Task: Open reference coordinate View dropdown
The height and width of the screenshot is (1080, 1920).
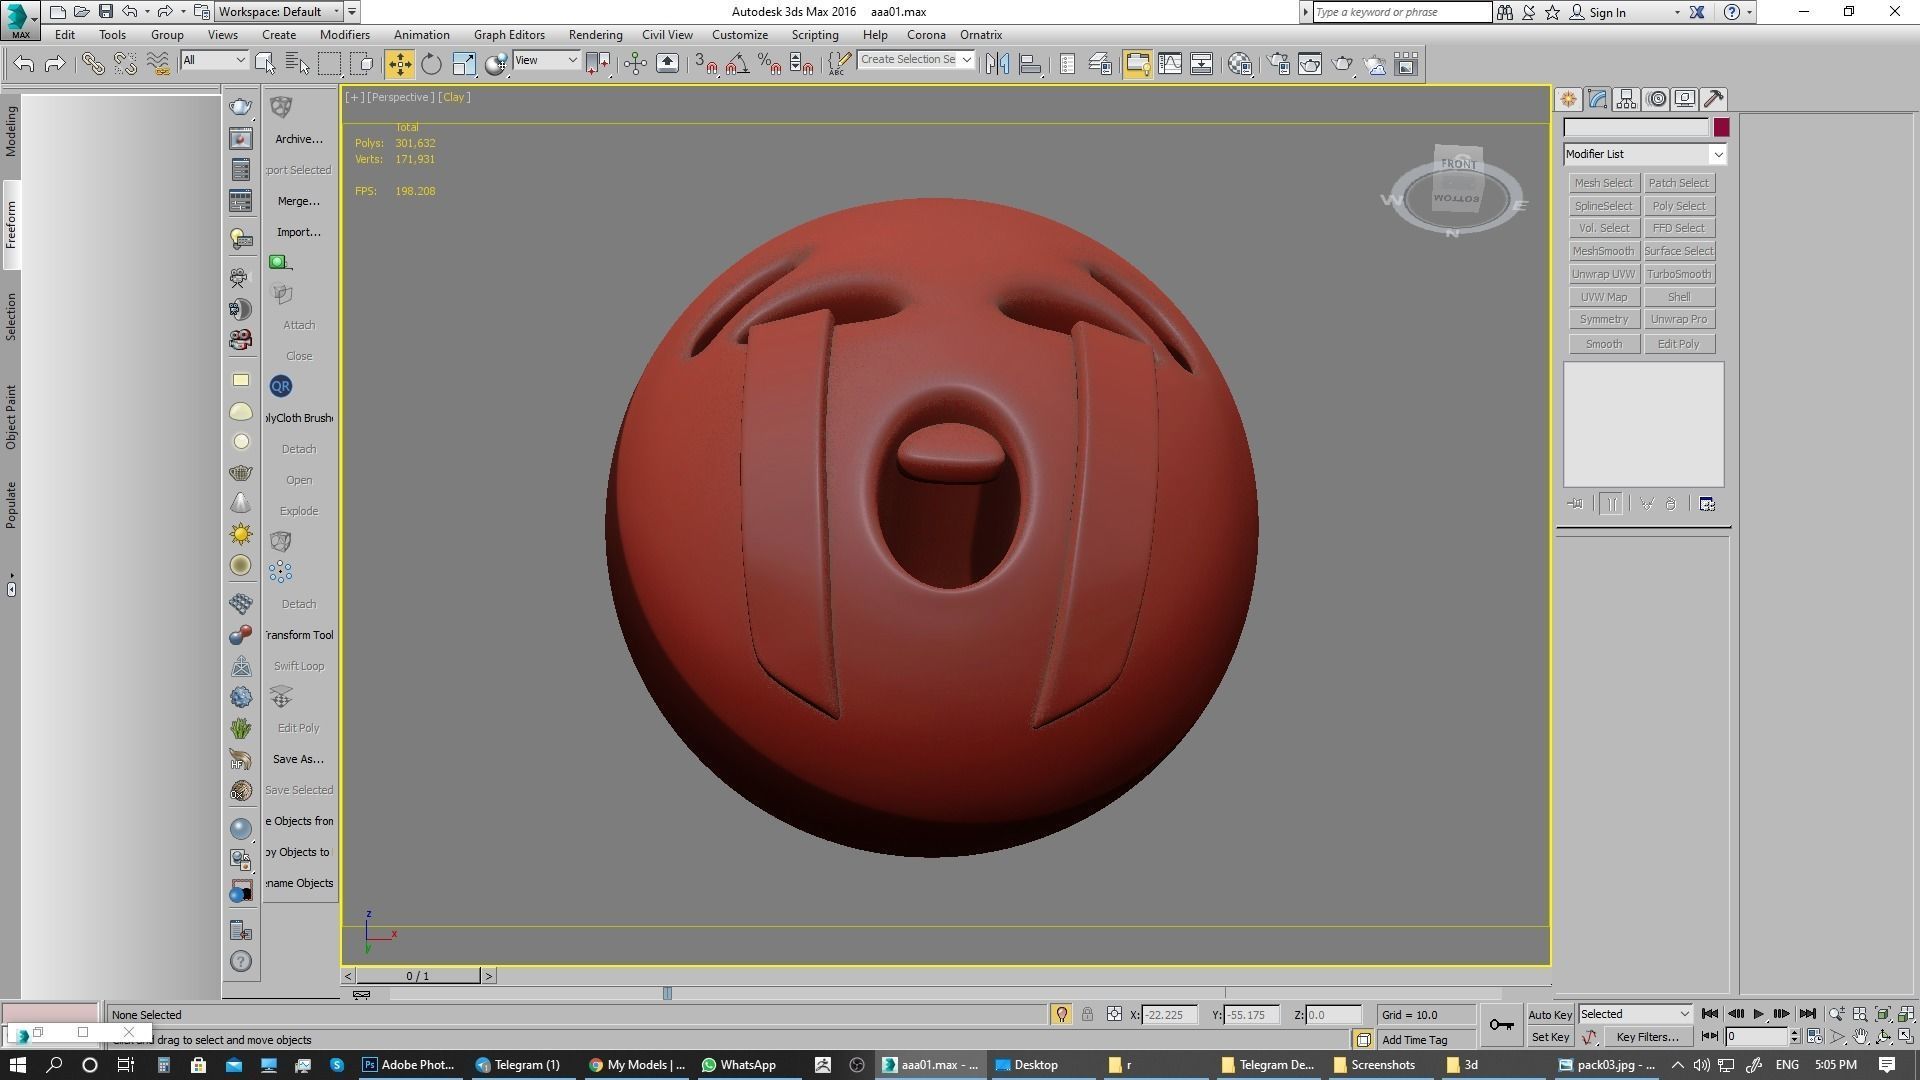Action: (x=545, y=61)
